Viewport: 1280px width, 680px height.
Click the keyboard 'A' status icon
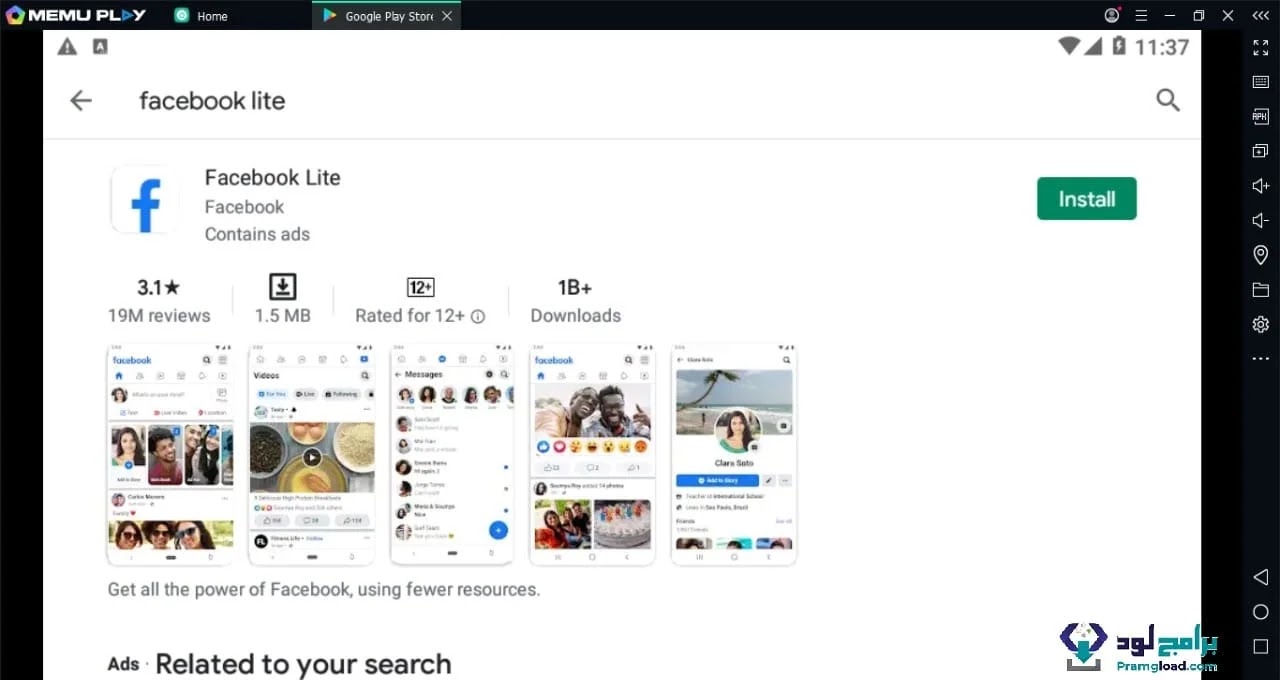tap(100, 46)
